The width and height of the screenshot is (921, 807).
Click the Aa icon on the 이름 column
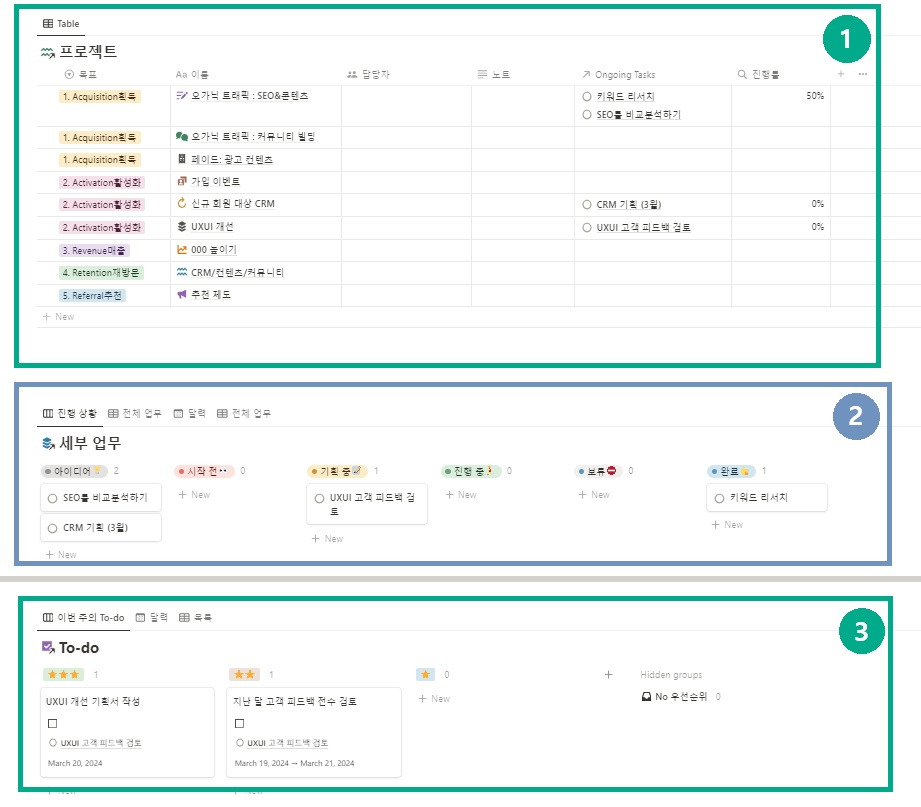(181, 74)
